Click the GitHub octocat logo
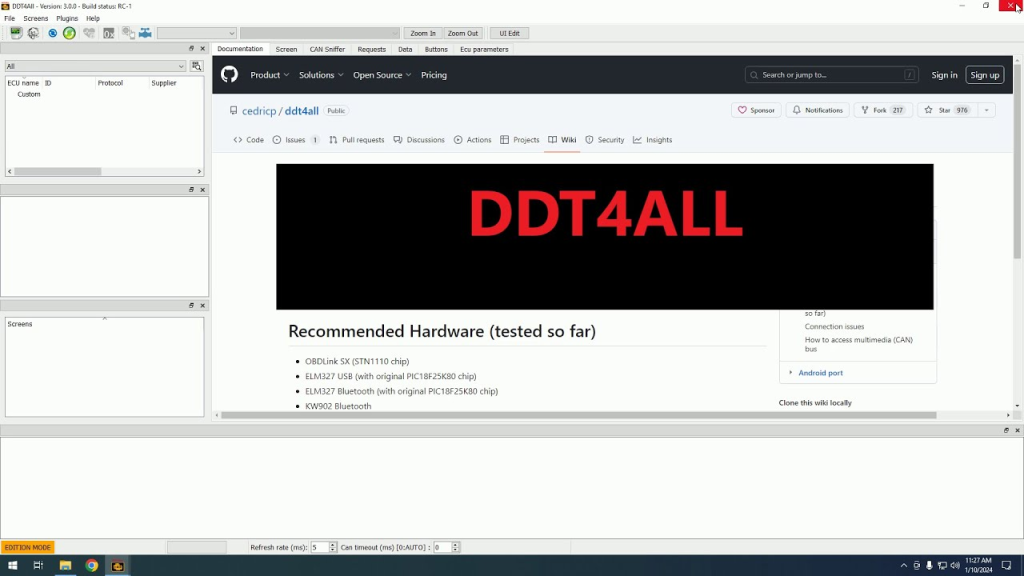Screen dimensions: 1024x576 [229, 74]
